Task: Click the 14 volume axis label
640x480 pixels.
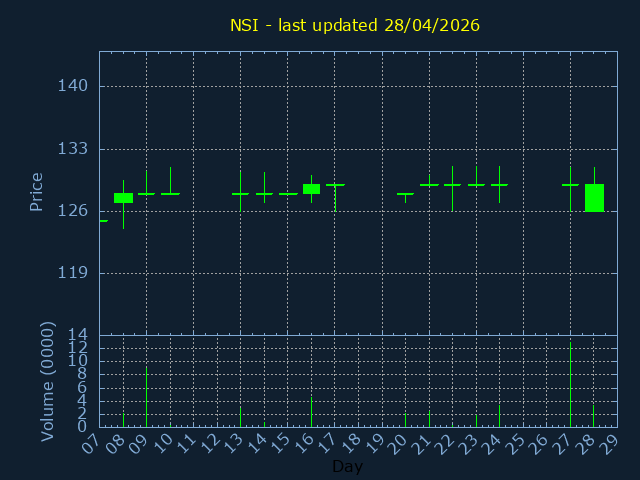Action: point(78,334)
